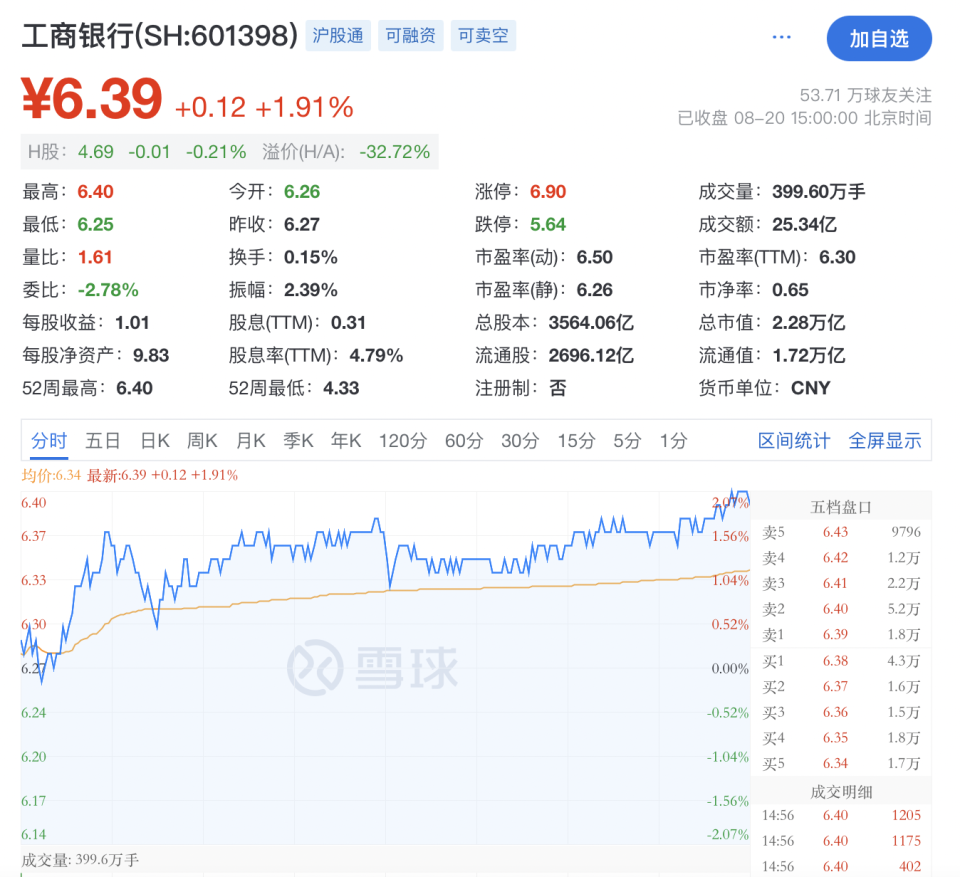
Task: Click the 可卖空 tag
Action: 483,36
